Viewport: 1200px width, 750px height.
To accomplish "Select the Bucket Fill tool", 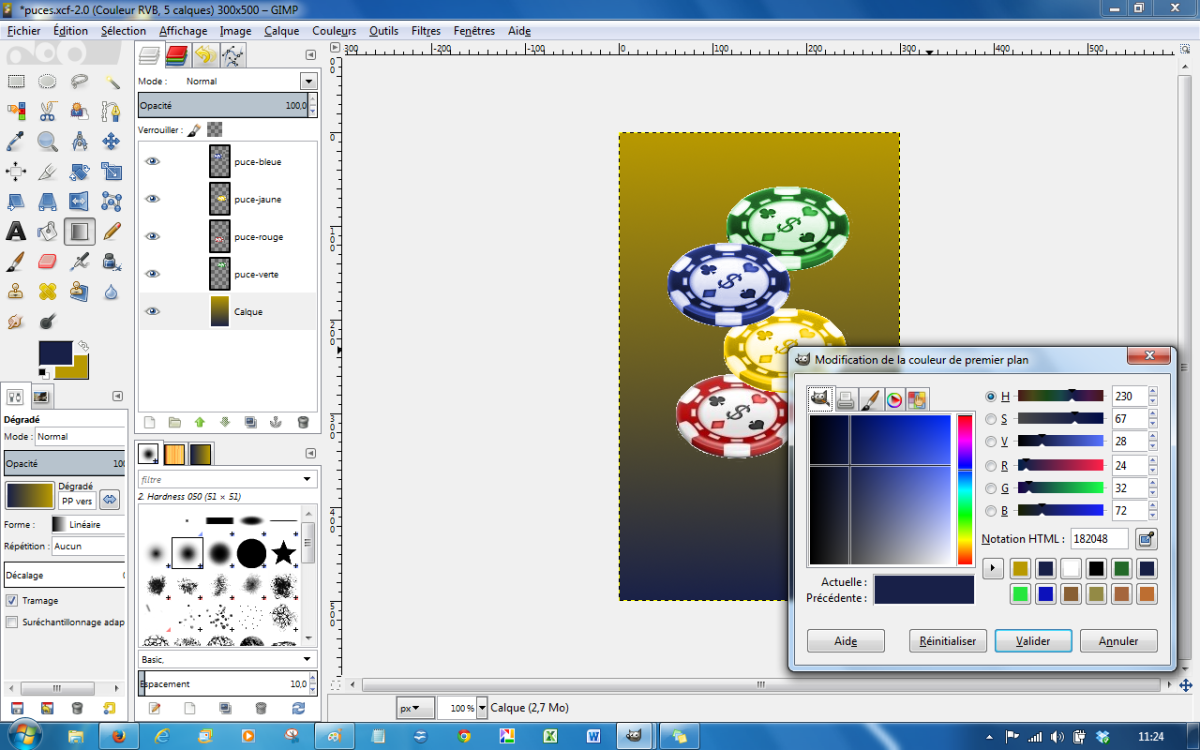I will 47,232.
